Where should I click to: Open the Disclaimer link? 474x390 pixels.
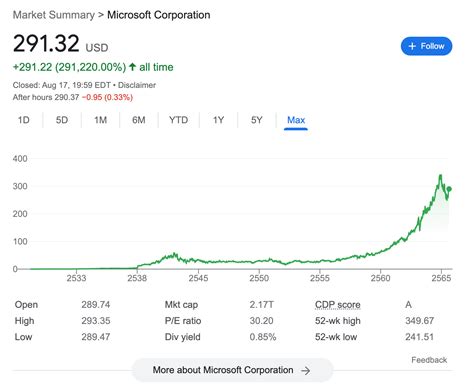point(137,85)
